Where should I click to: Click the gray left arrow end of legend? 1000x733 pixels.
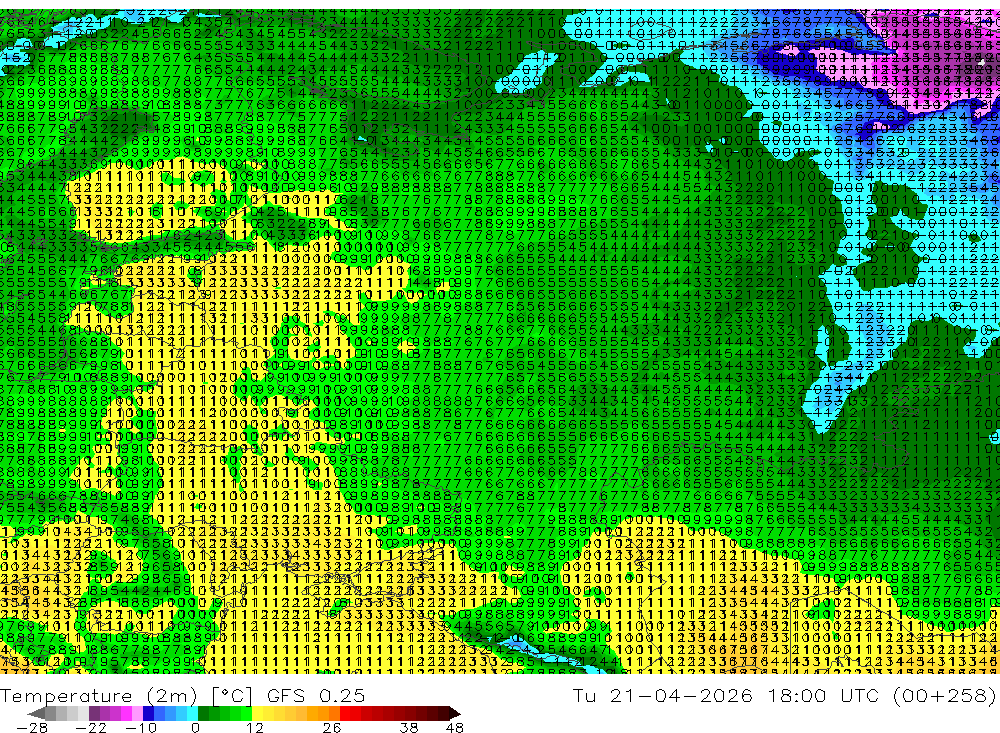[x=36, y=713]
